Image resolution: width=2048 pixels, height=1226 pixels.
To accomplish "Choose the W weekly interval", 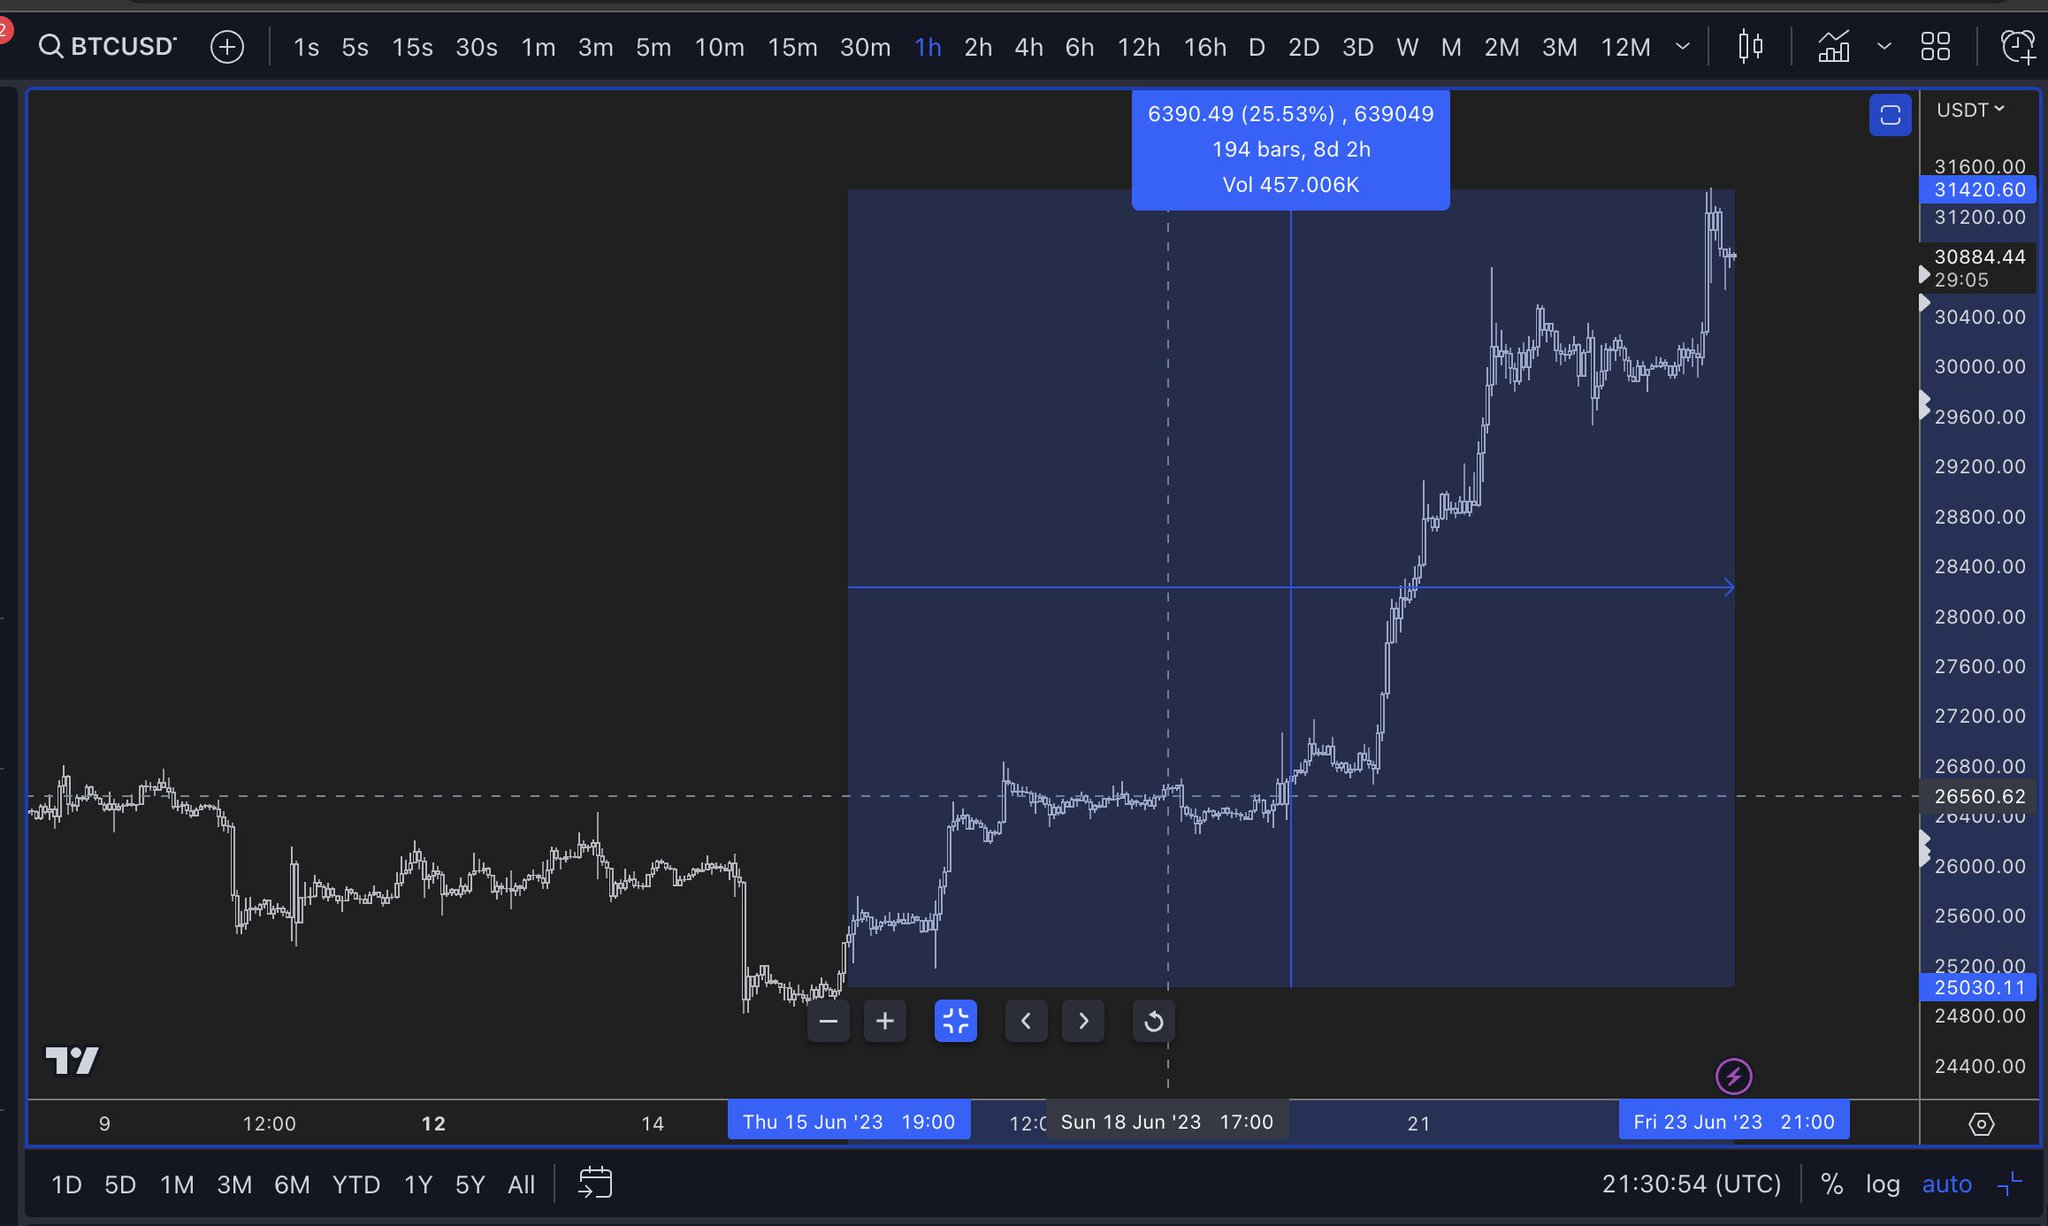I will (x=1407, y=47).
